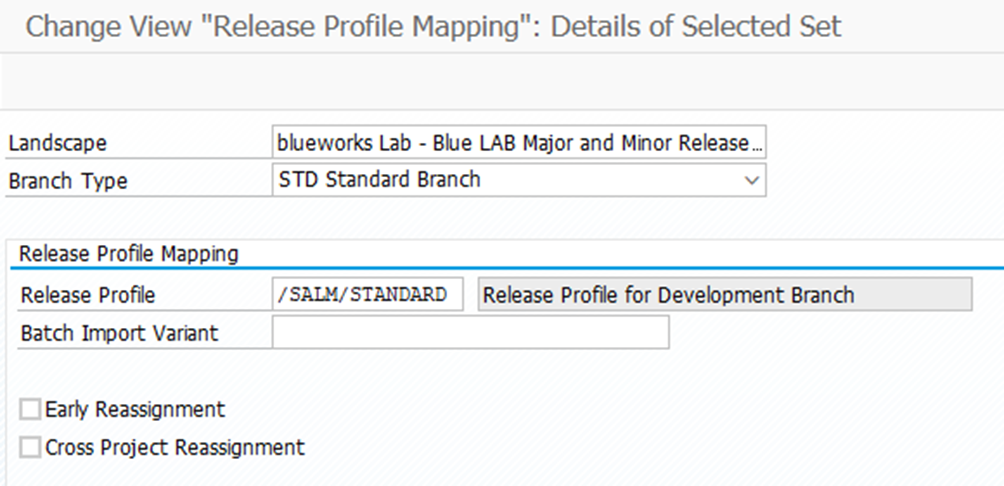Click the Release Profile field label

(x=88, y=296)
